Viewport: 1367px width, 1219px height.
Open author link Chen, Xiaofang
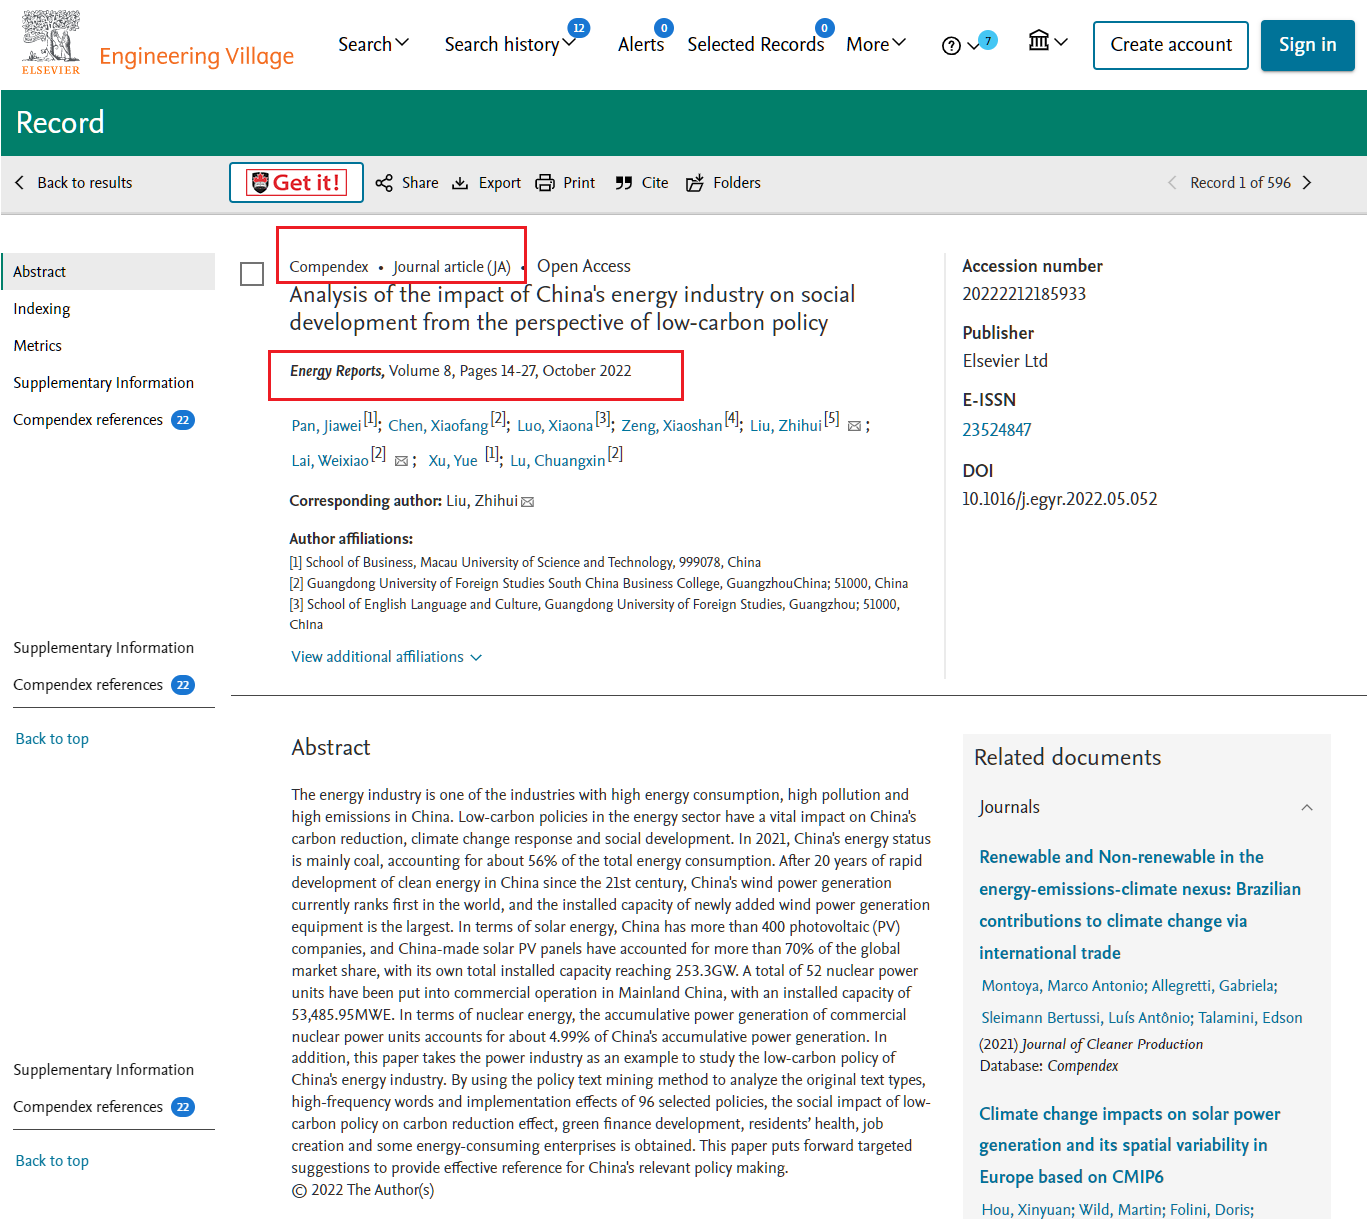pyautogui.click(x=438, y=426)
